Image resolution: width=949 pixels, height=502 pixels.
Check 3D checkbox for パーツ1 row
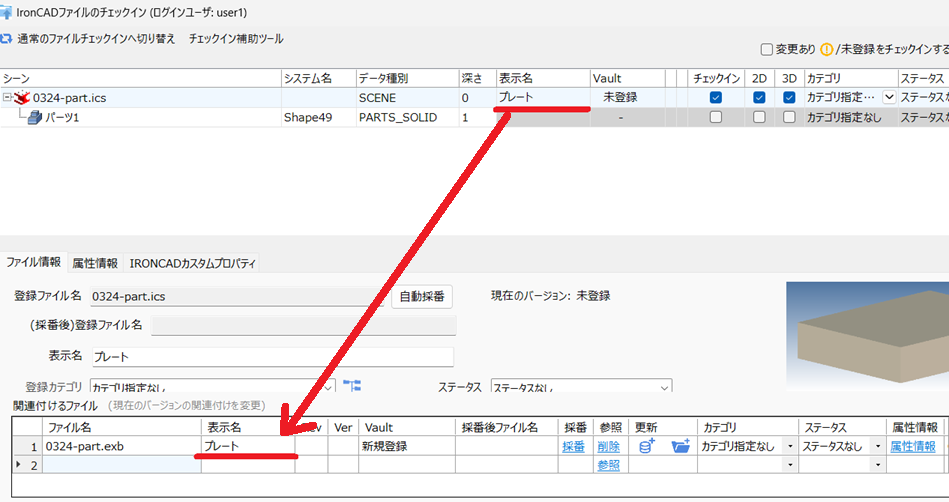pyautogui.click(x=789, y=117)
